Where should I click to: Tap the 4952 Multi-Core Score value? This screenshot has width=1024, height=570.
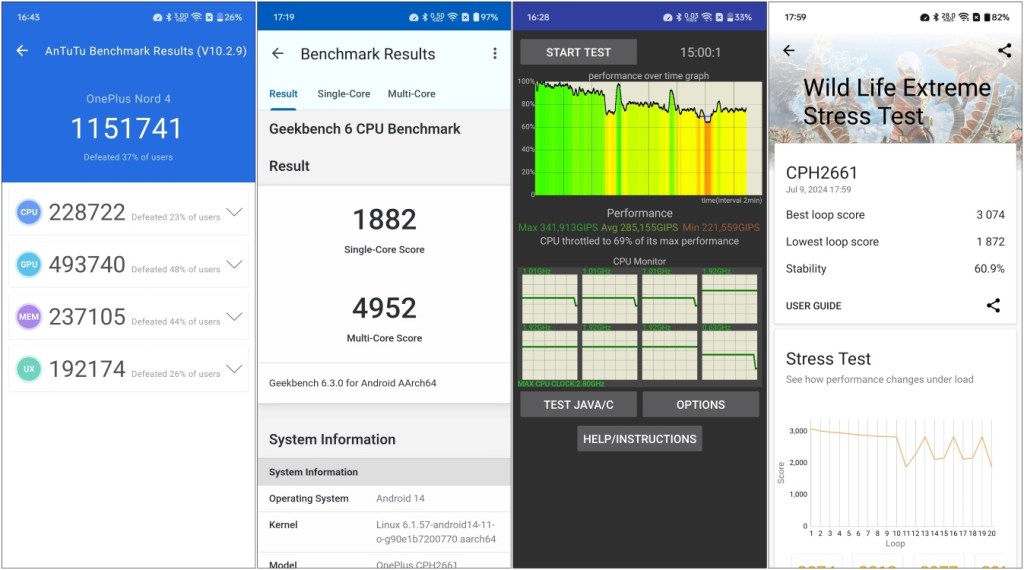(x=384, y=308)
